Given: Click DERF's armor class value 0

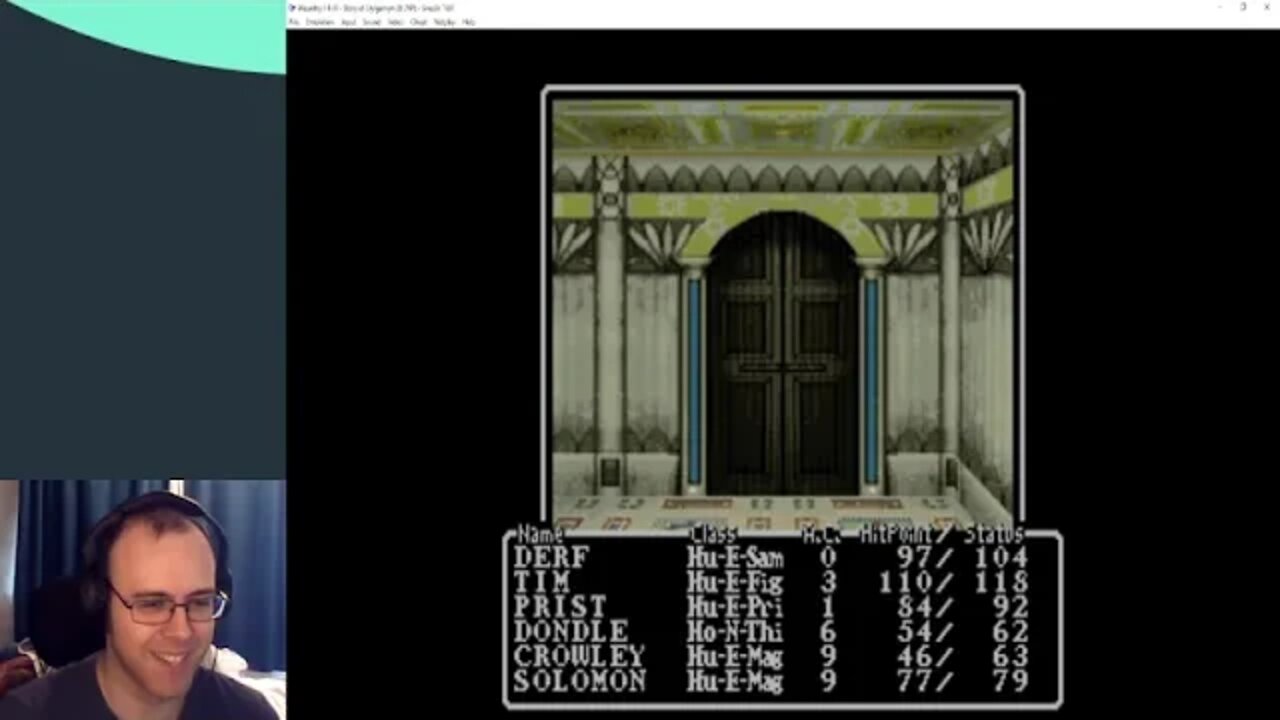Looking at the screenshot, I should pyautogui.click(x=827, y=558).
